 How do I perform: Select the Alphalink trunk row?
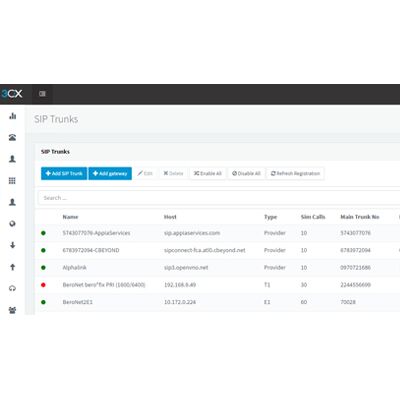(x=218, y=268)
